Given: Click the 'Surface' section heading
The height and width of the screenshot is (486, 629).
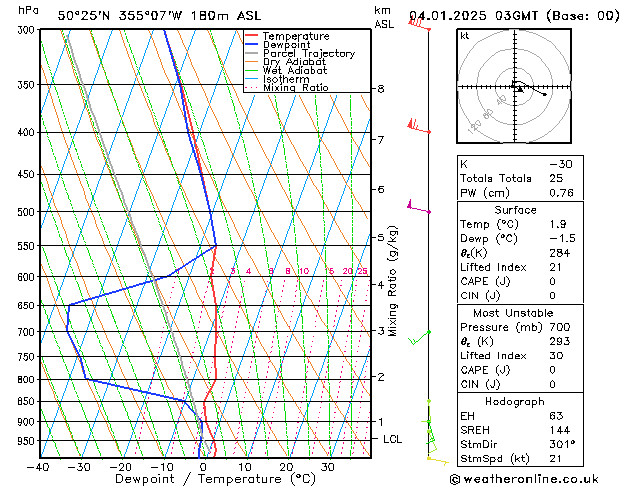Looking at the screenshot, I should coord(515,210).
